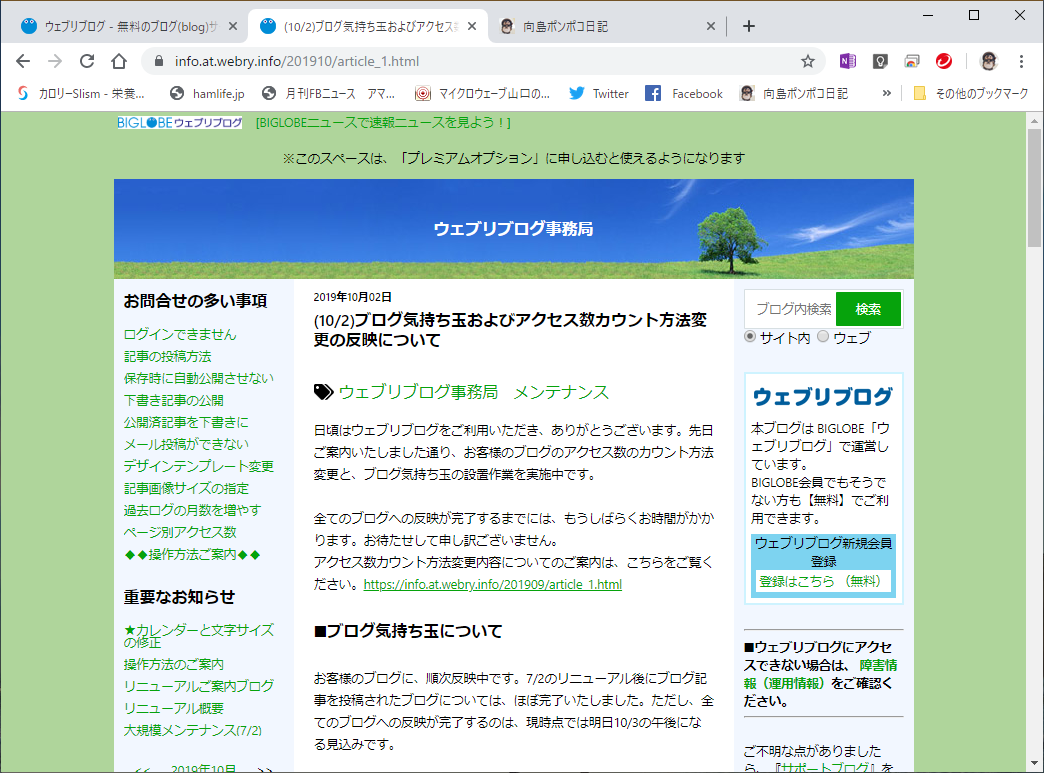Click the browser reload icon
This screenshot has width=1044, height=773.
pos(87,61)
